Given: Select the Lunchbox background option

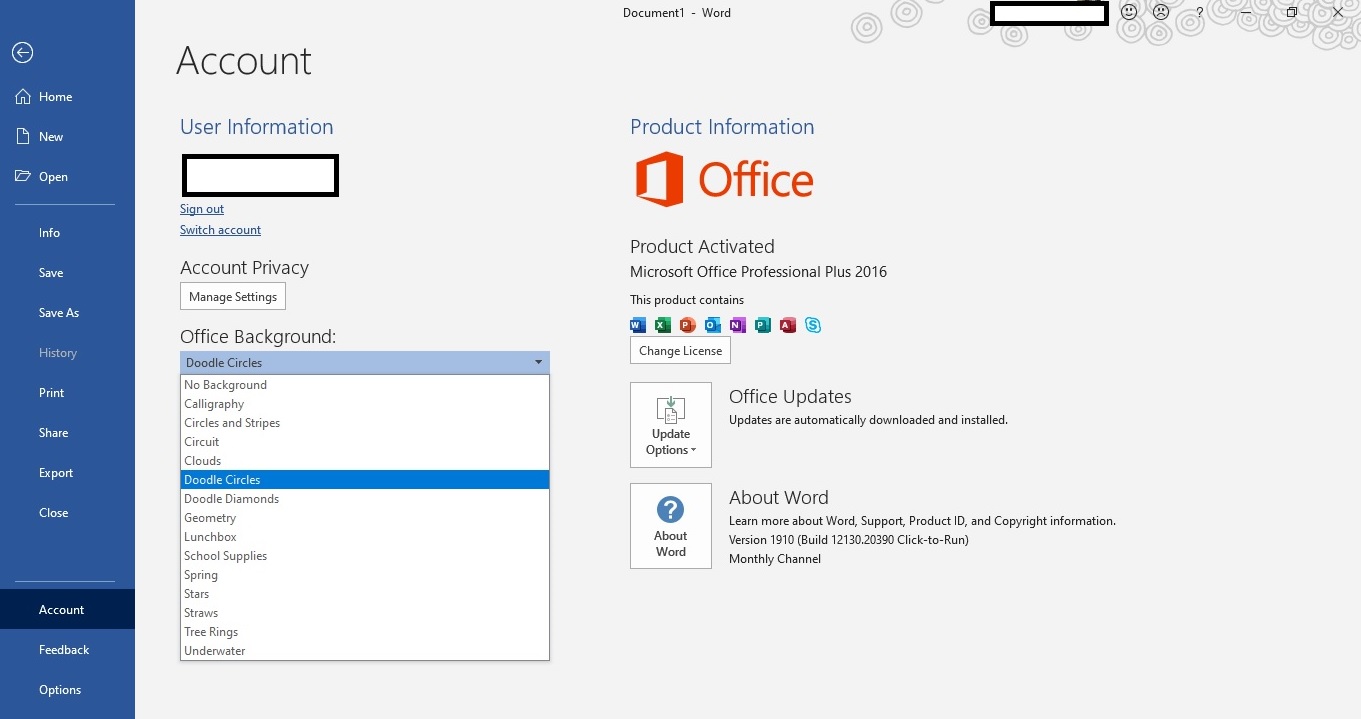Looking at the screenshot, I should (365, 537).
